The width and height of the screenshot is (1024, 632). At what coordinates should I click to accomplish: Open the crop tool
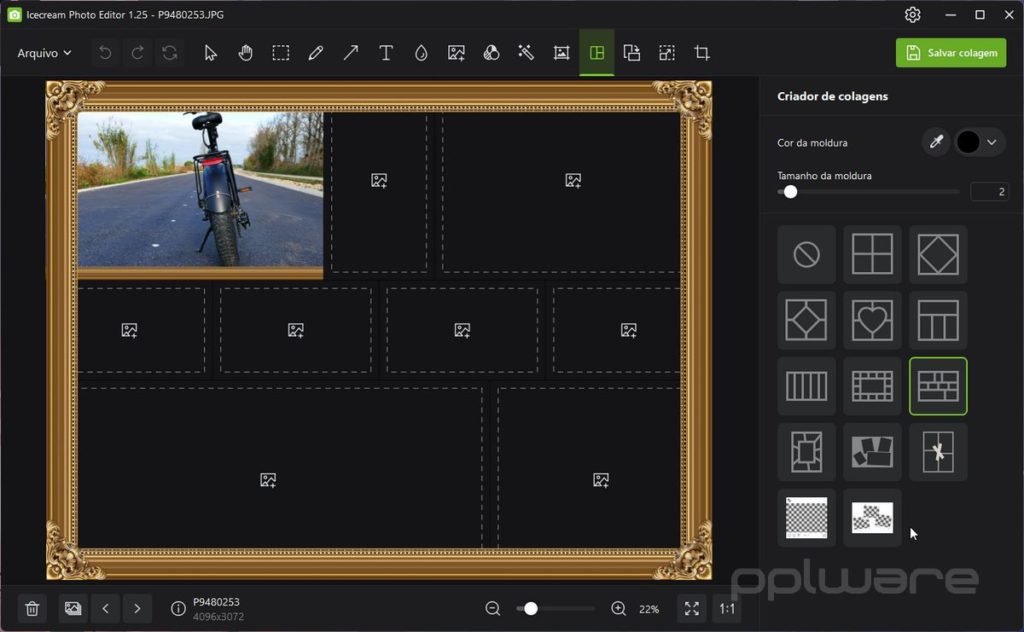click(x=702, y=53)
